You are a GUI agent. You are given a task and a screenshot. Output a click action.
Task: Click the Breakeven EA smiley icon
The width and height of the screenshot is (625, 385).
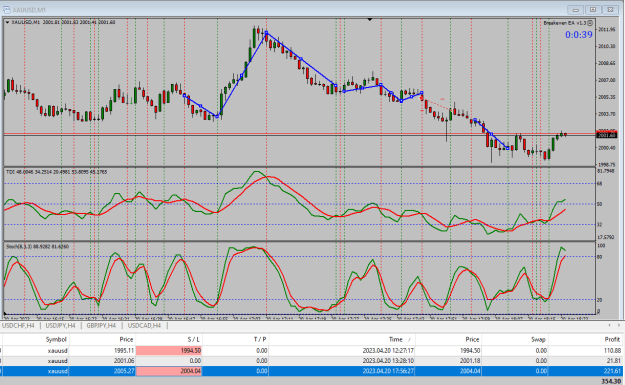pyautogui.click(x=590, y=23)
